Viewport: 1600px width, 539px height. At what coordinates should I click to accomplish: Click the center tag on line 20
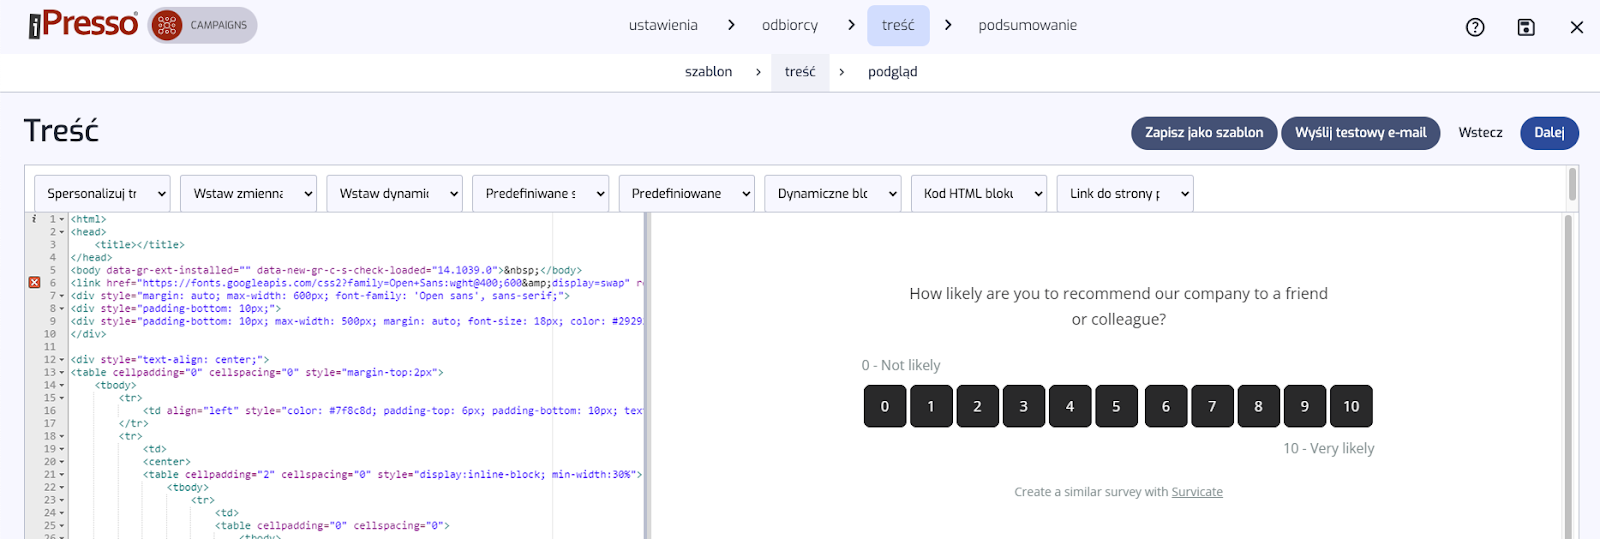tap(167, 462)
